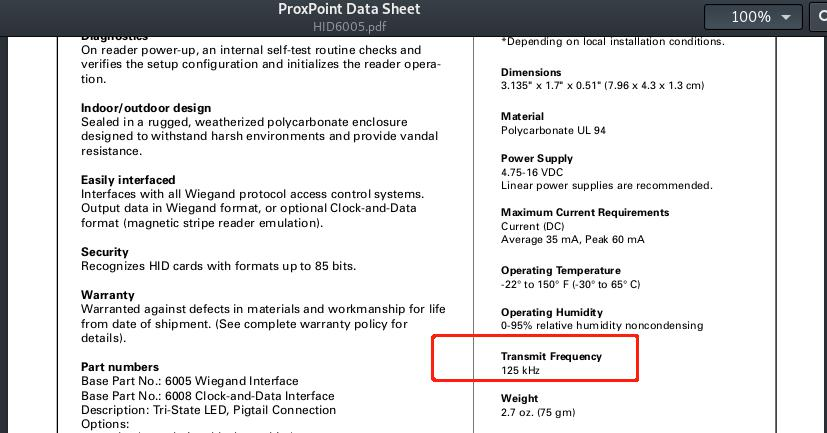
Task: Click the Part numbers heading
Action: [120, 367]
